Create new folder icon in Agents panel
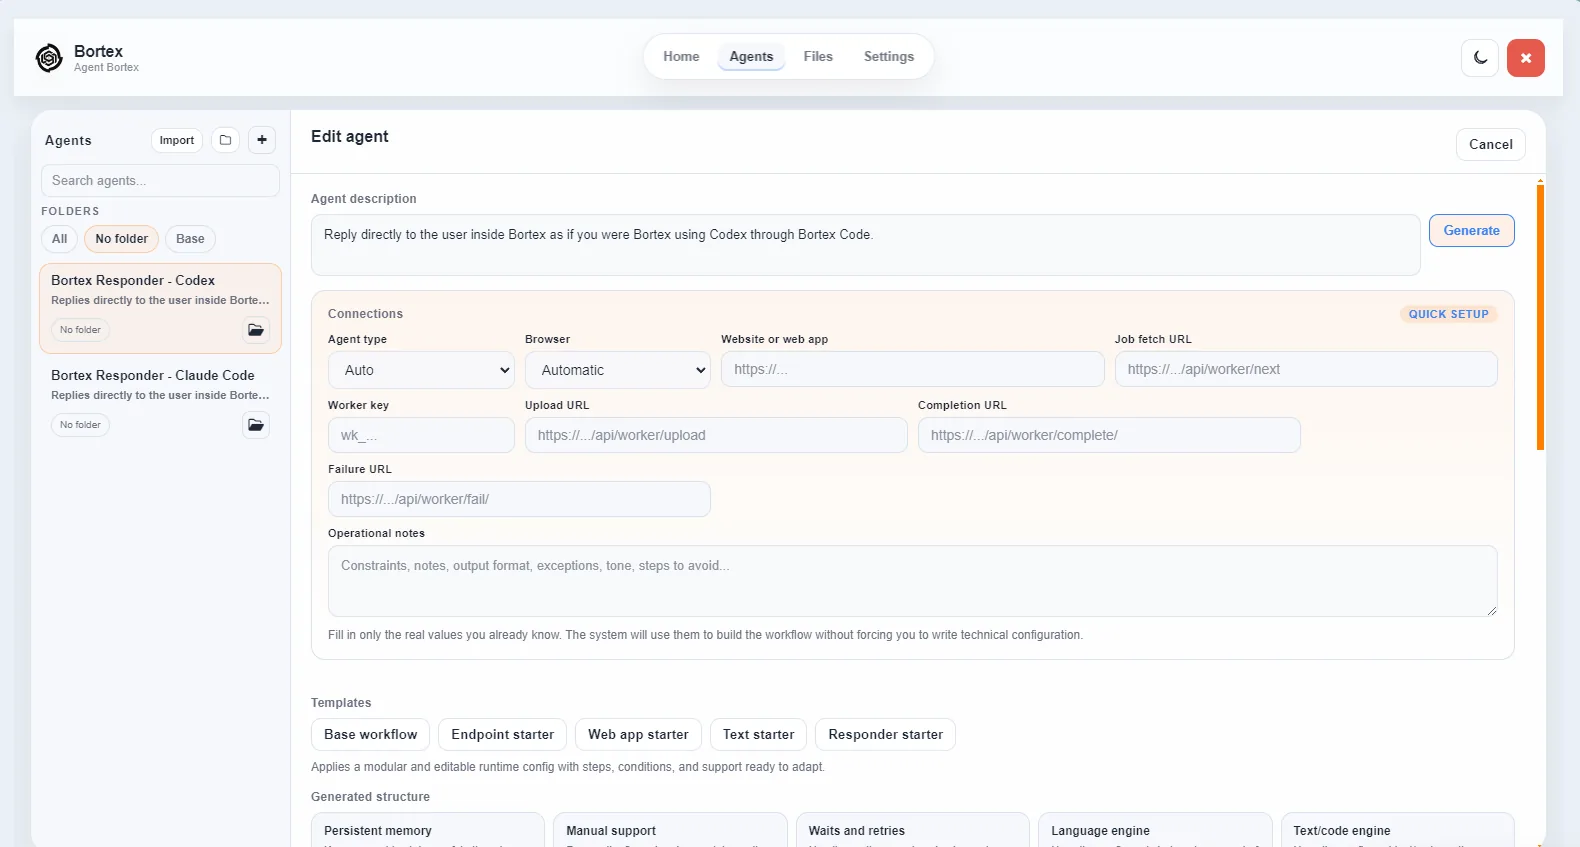 225,140
